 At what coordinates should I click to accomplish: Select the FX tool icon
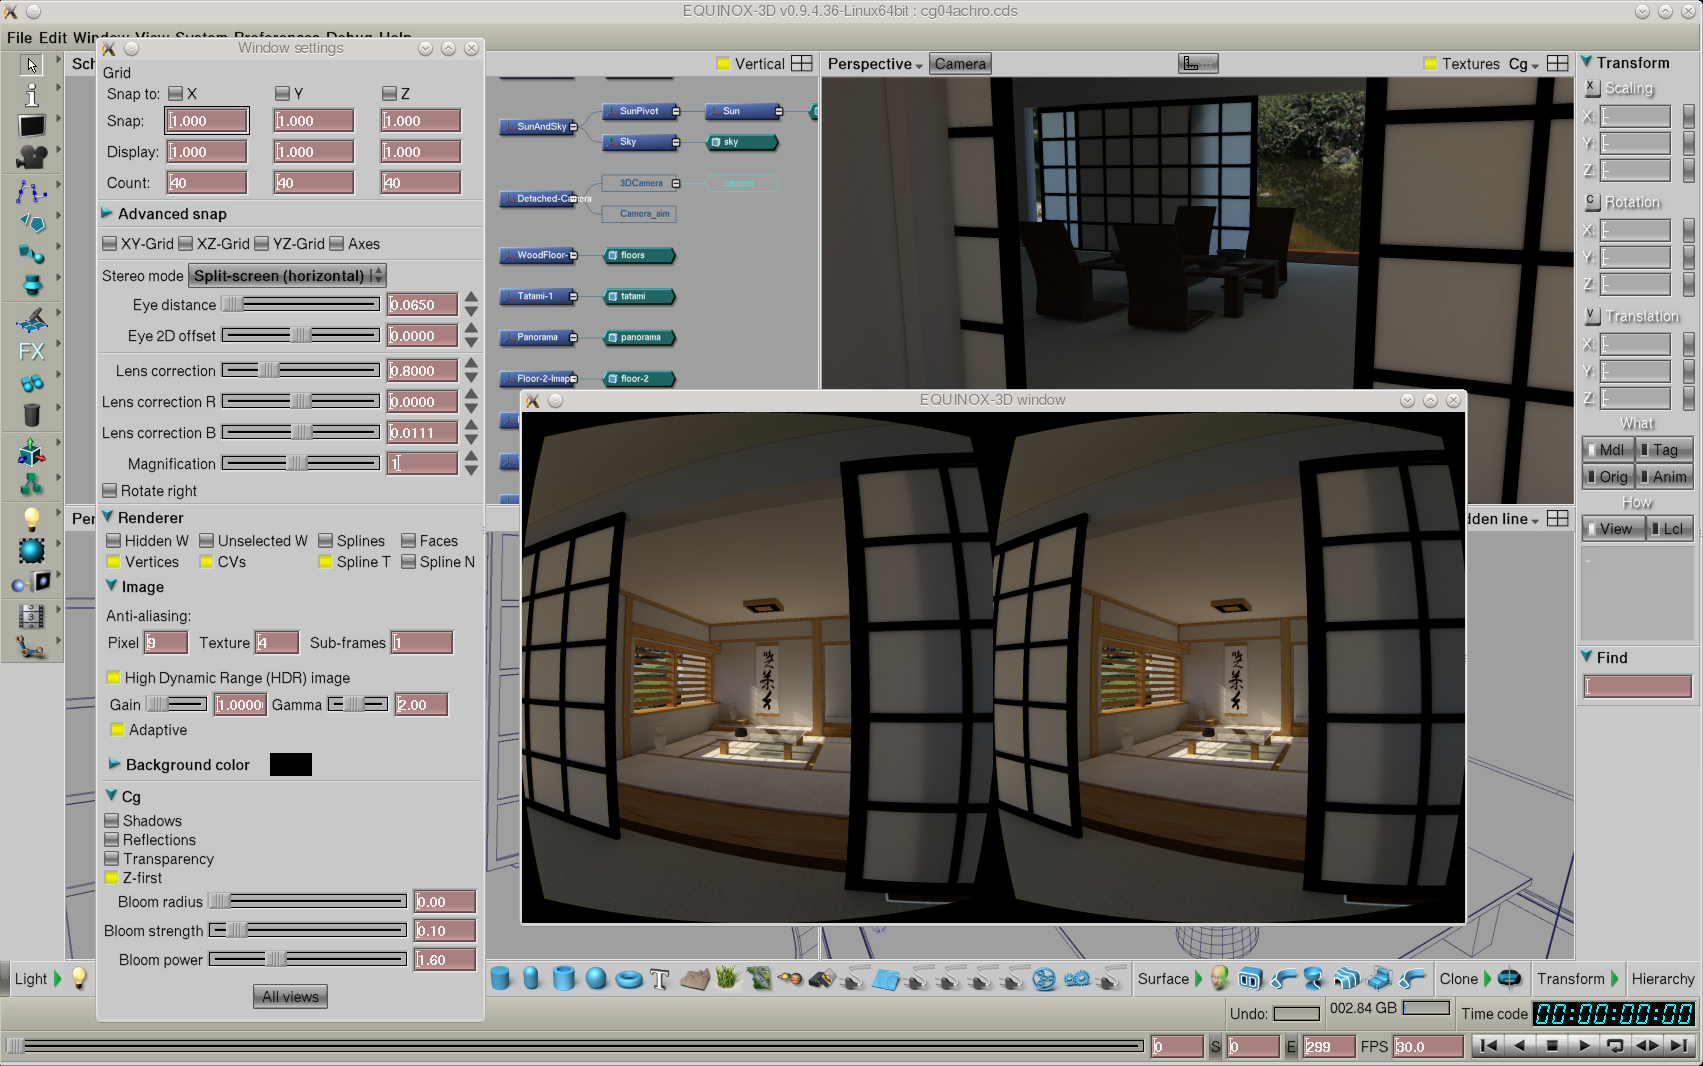(x=31, y=352)
